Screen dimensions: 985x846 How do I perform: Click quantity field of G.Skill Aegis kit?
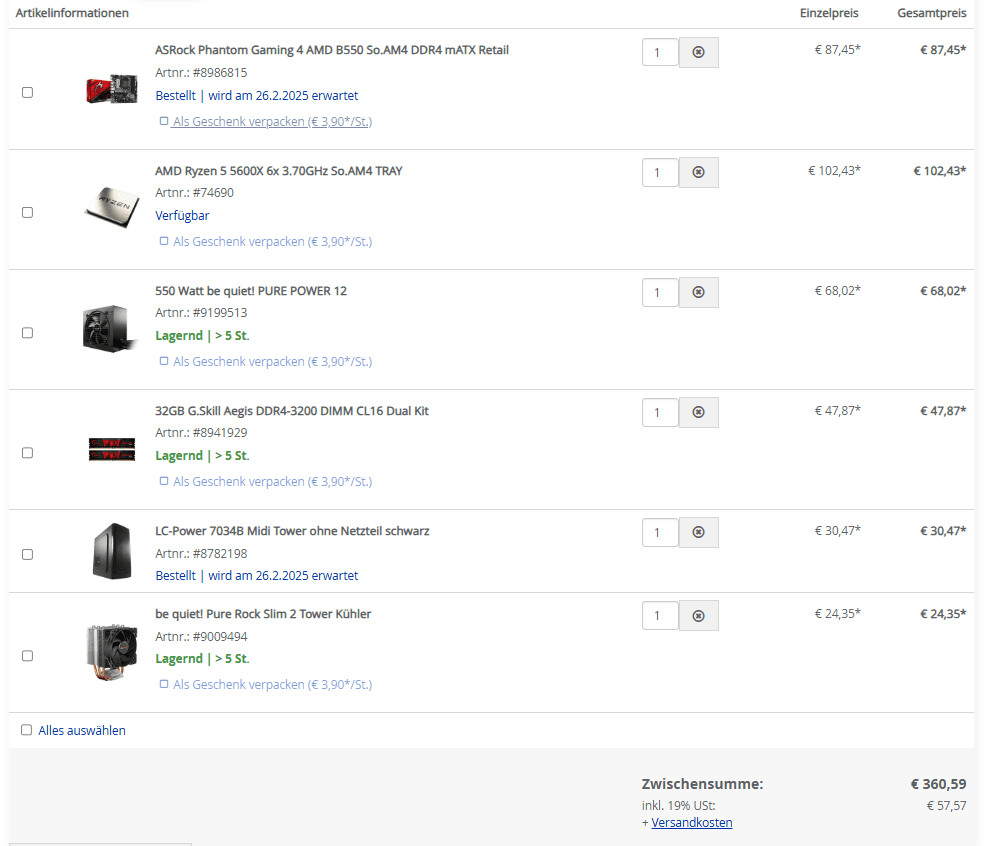tap(660, 412)
